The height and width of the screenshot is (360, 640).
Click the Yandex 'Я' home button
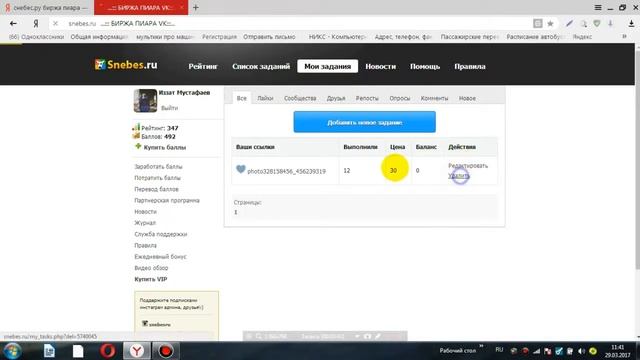pos(36,24)
